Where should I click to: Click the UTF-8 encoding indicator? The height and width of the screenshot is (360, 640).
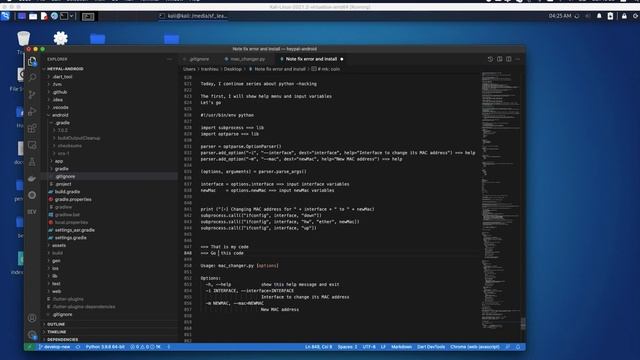point(369,347)
